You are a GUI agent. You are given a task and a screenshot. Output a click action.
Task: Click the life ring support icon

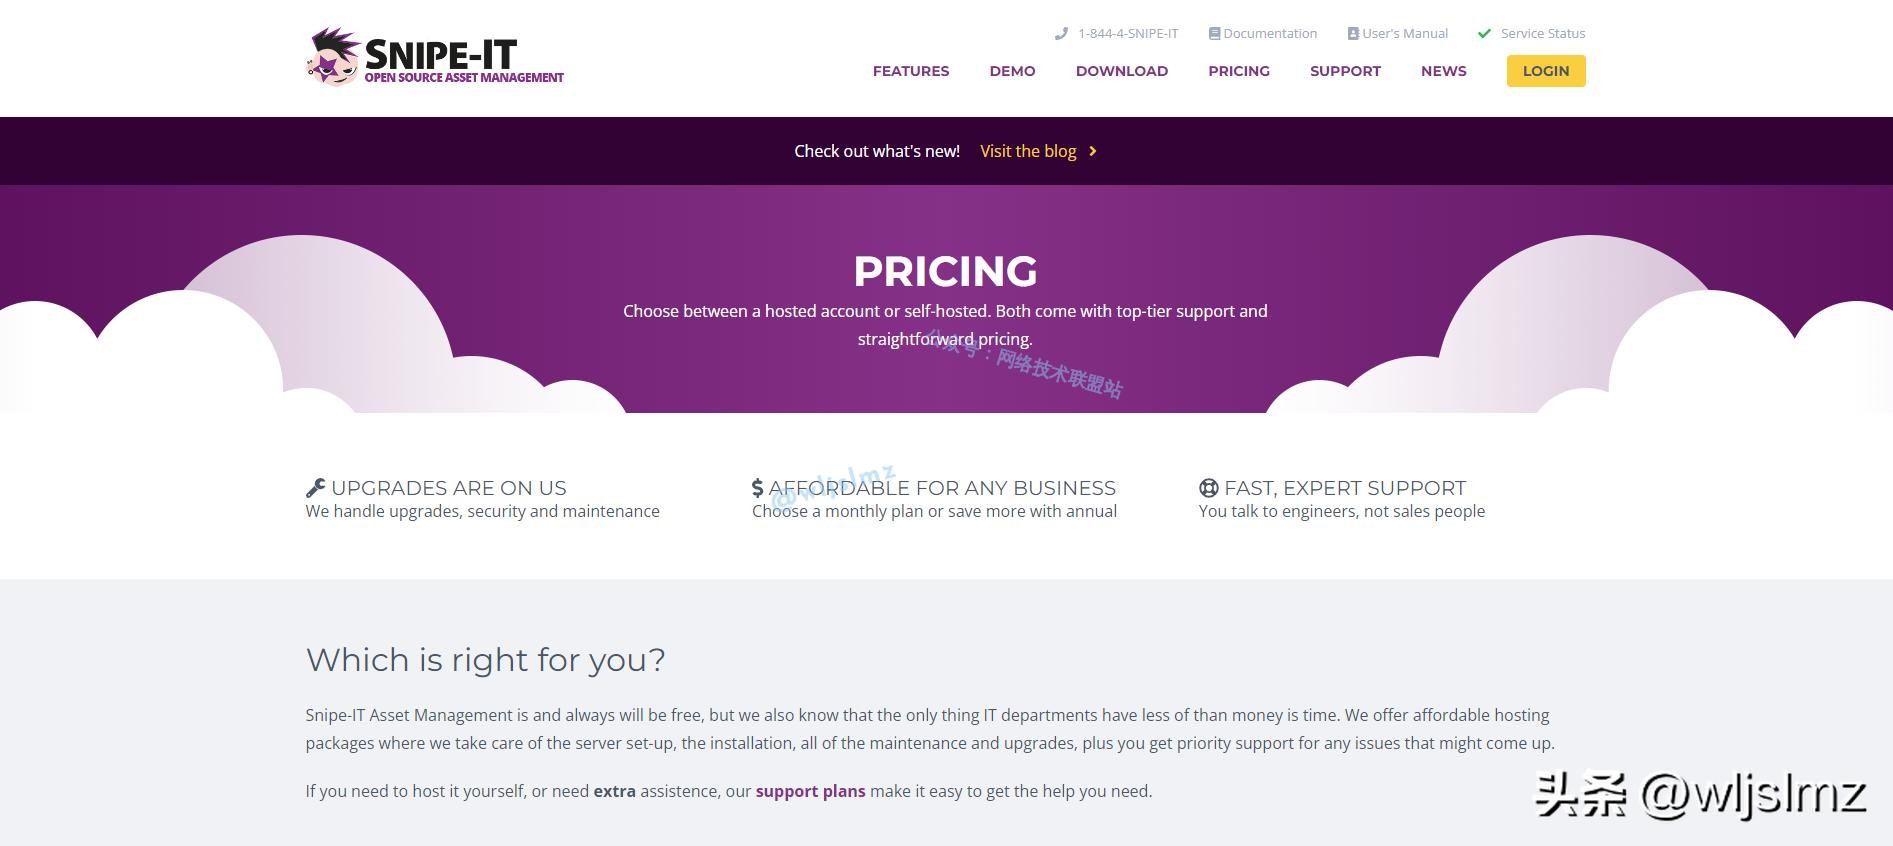tap(1209, 488)
